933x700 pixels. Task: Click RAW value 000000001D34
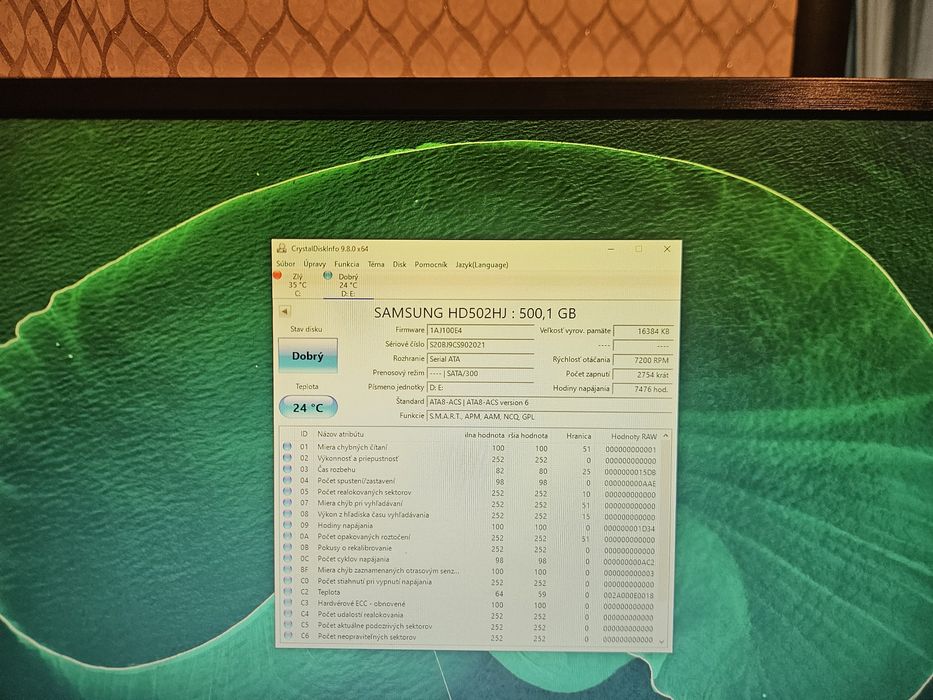(629, 529)
